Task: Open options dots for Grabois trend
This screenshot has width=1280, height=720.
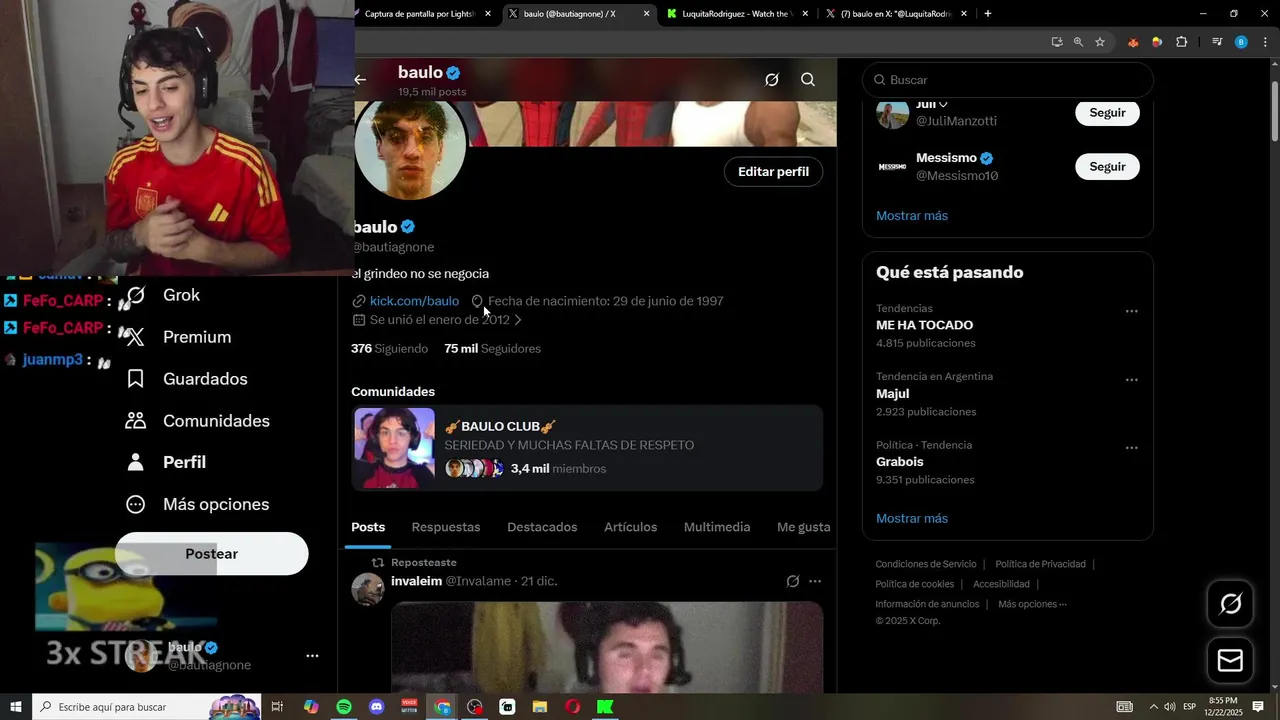Action: 1131,448
